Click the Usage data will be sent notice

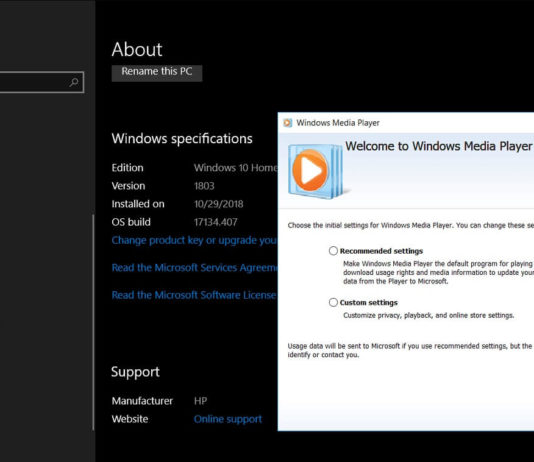tap(410, 350)
